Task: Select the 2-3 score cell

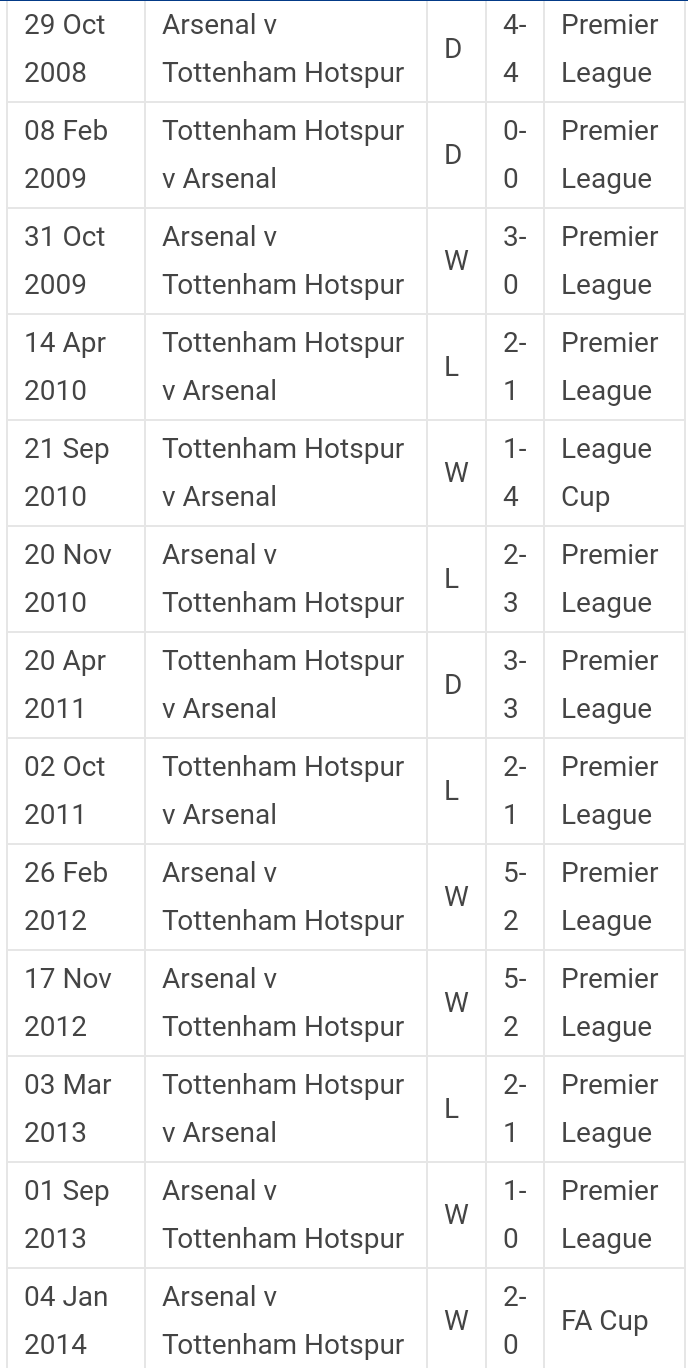Action: (x=514, y=579)
